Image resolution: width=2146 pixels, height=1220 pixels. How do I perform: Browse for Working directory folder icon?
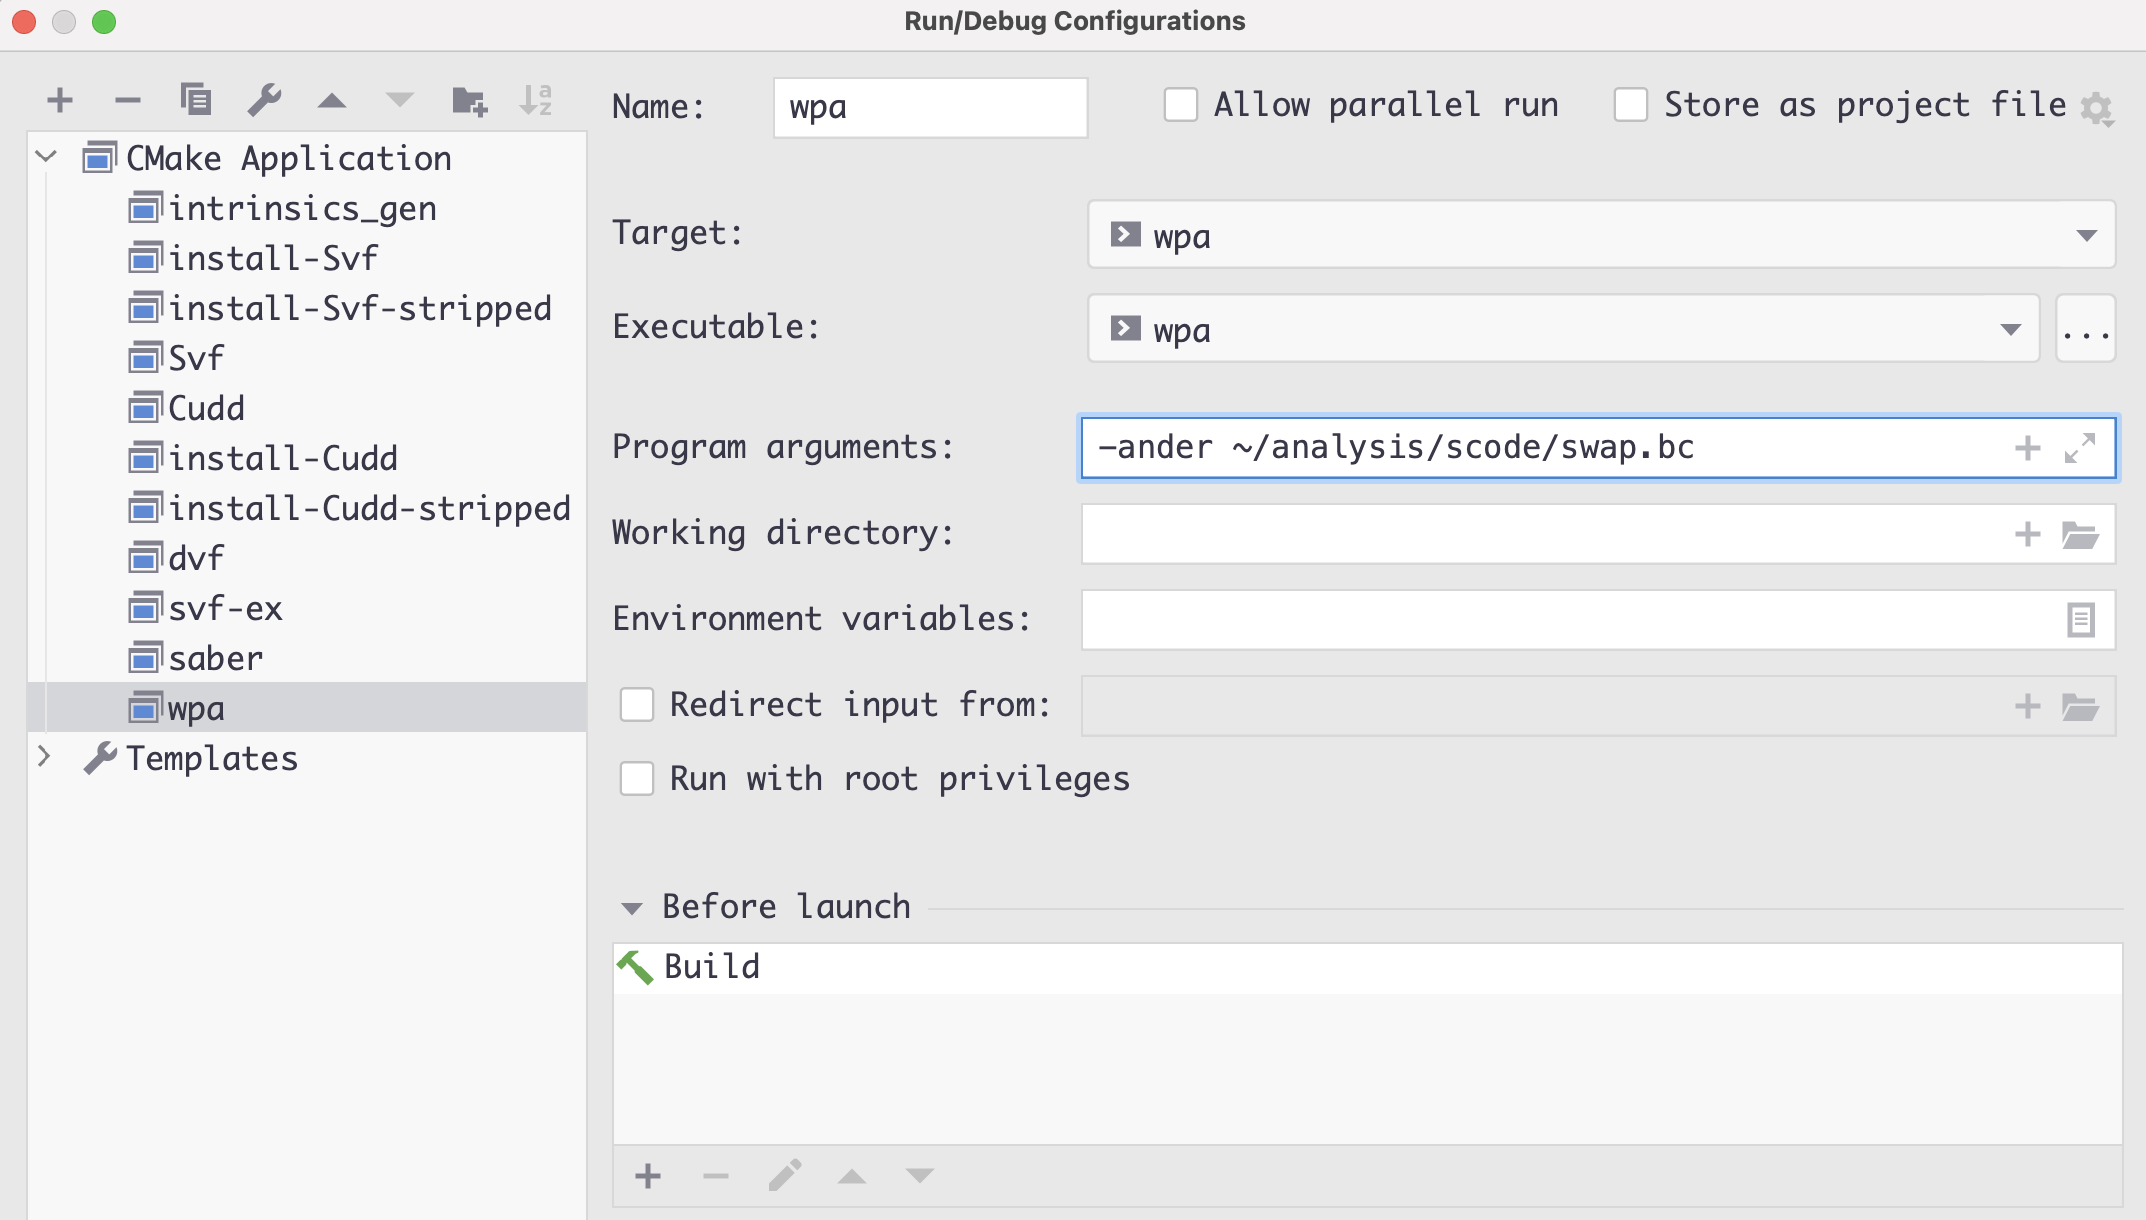pyautogui.click(x=2080, y=535)
